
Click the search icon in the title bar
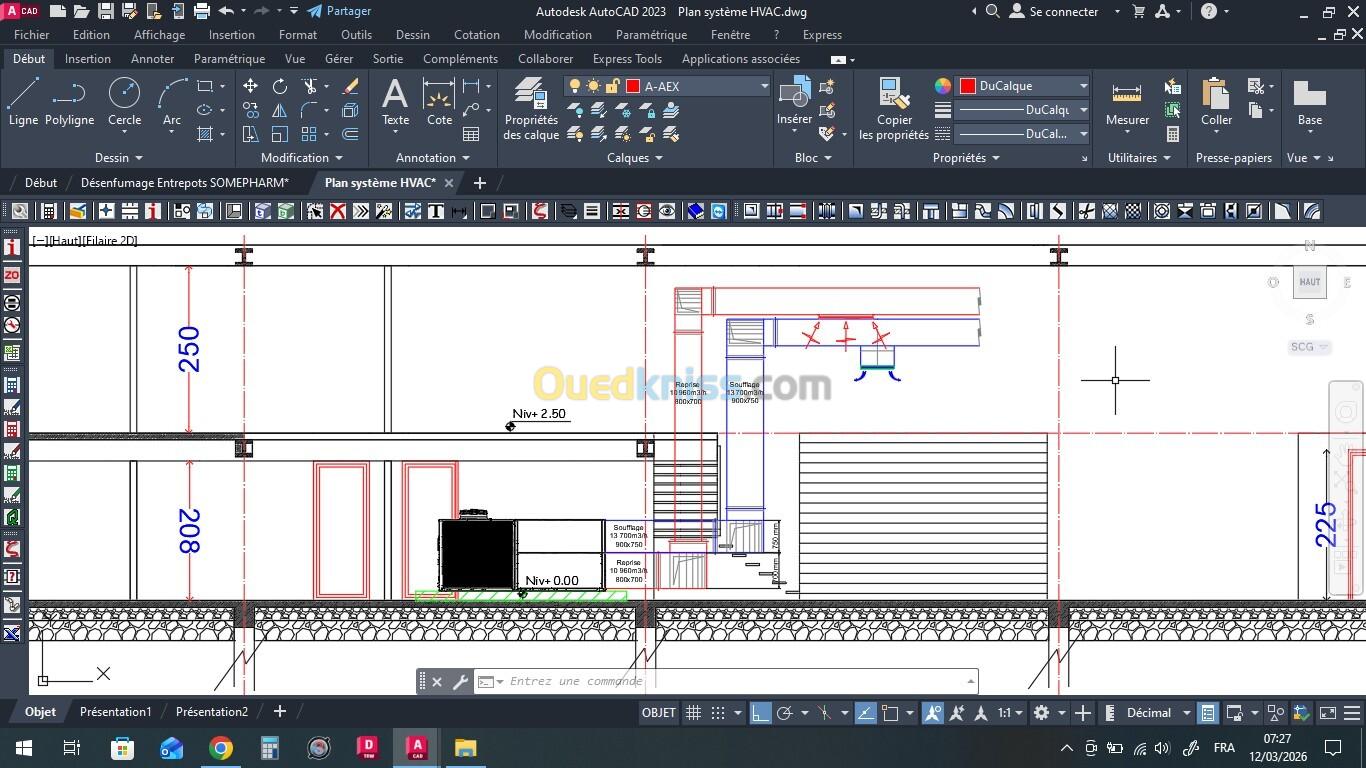[x=992, y=11]
